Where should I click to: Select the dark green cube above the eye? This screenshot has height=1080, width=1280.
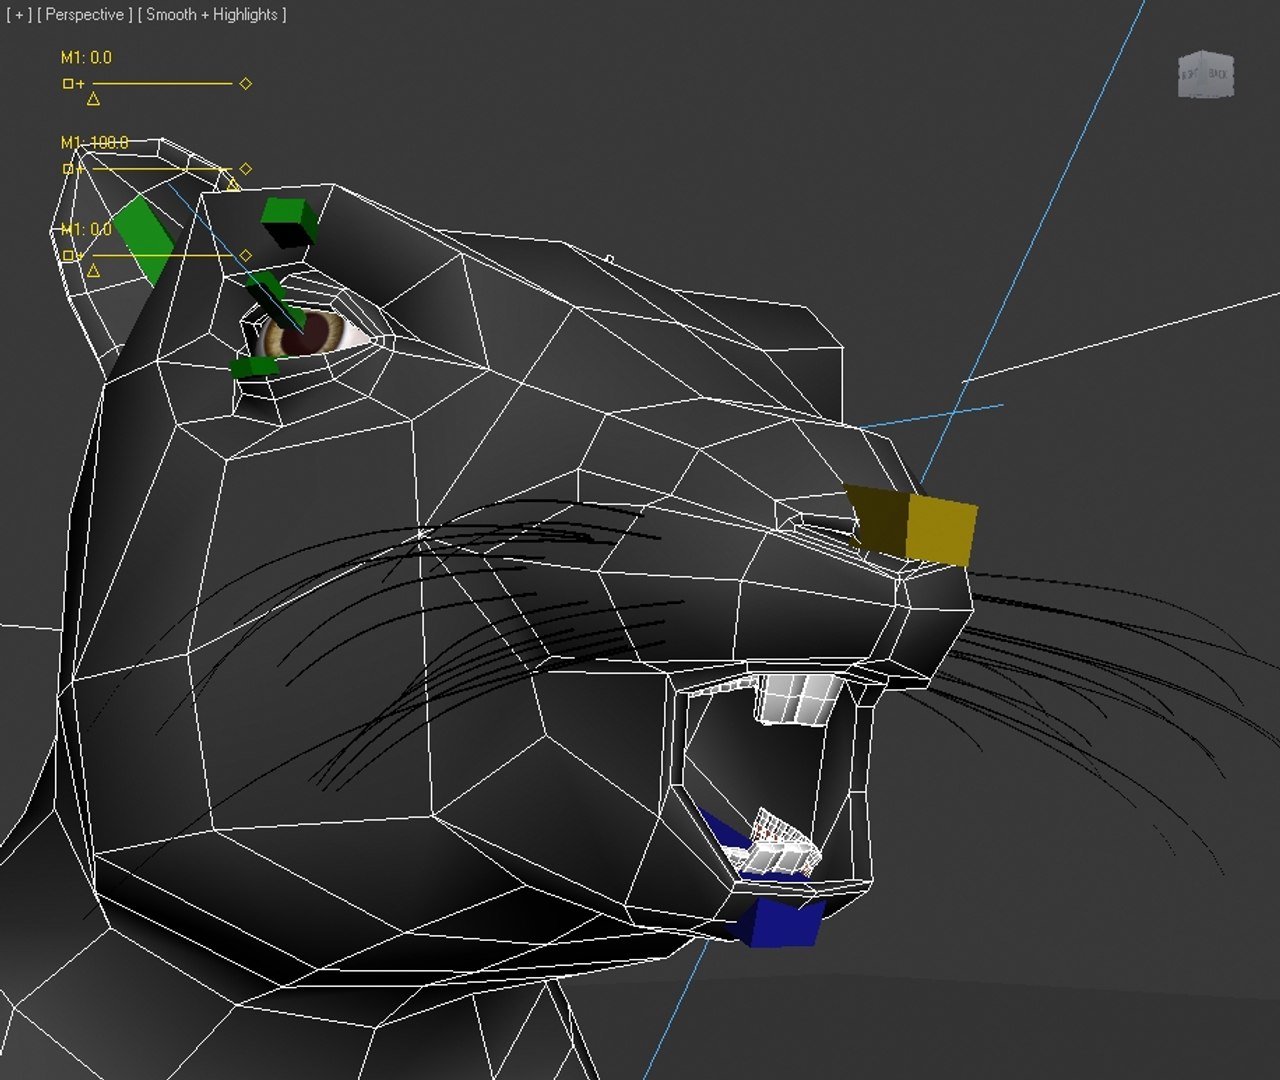pyautogui.click(x=289, y=221)
